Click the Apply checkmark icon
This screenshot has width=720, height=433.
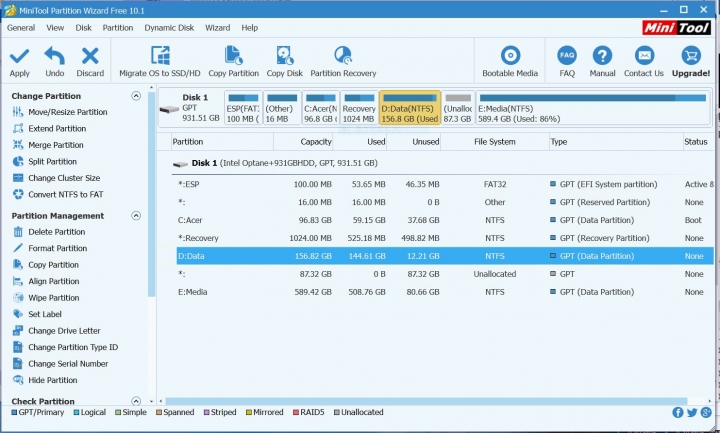20,56
